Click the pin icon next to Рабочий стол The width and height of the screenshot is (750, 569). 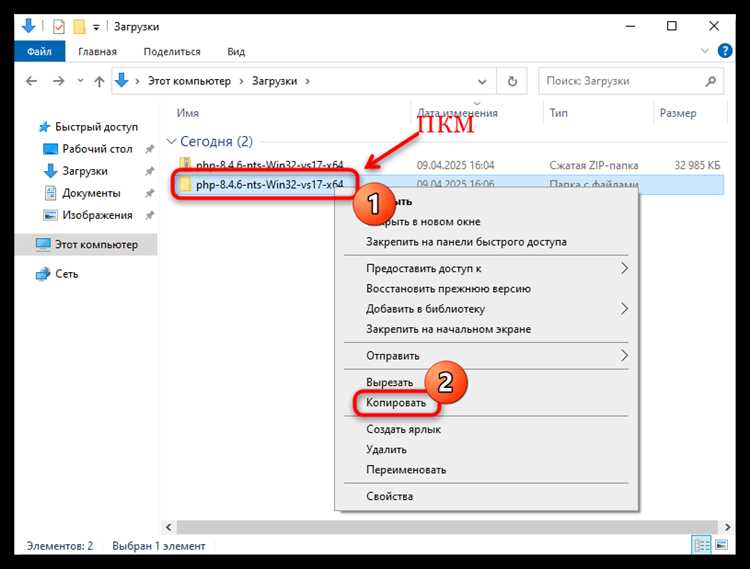tap(149, 149)
